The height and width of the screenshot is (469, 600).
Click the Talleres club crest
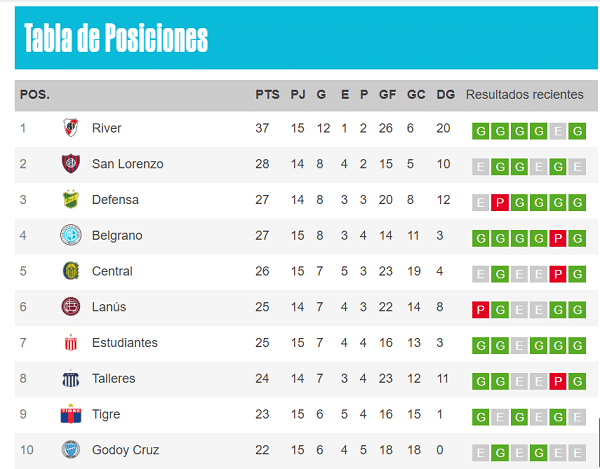coord(71,378)
